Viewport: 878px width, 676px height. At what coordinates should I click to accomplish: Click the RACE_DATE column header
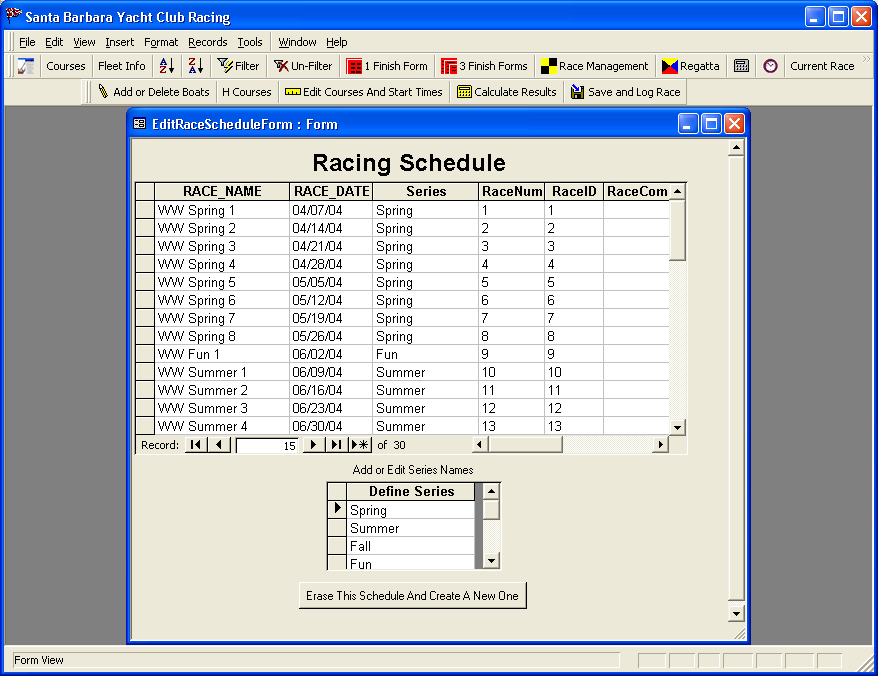tap(331, 192)
